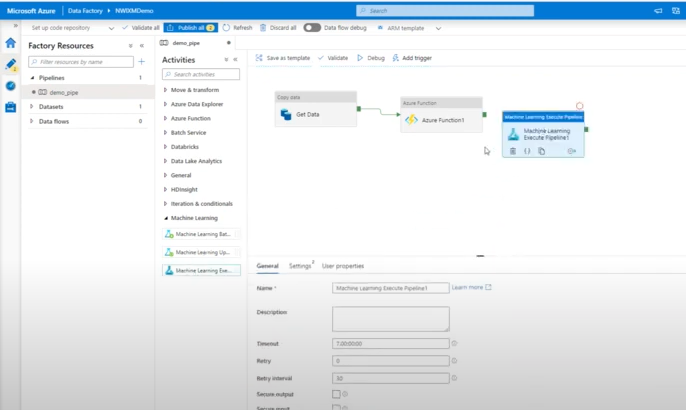Click the plus icon to add resource
The image size is (686, 410).
point(141,62)
